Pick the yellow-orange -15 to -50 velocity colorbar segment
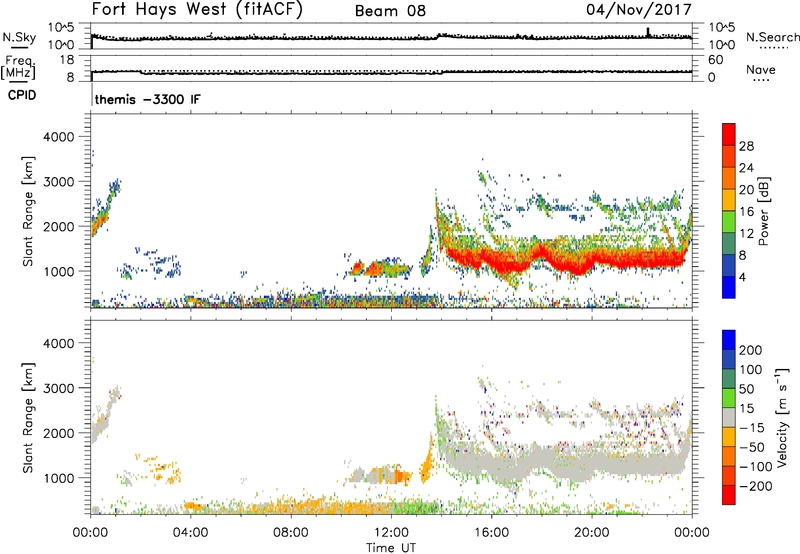 click(x=729, y=437)
